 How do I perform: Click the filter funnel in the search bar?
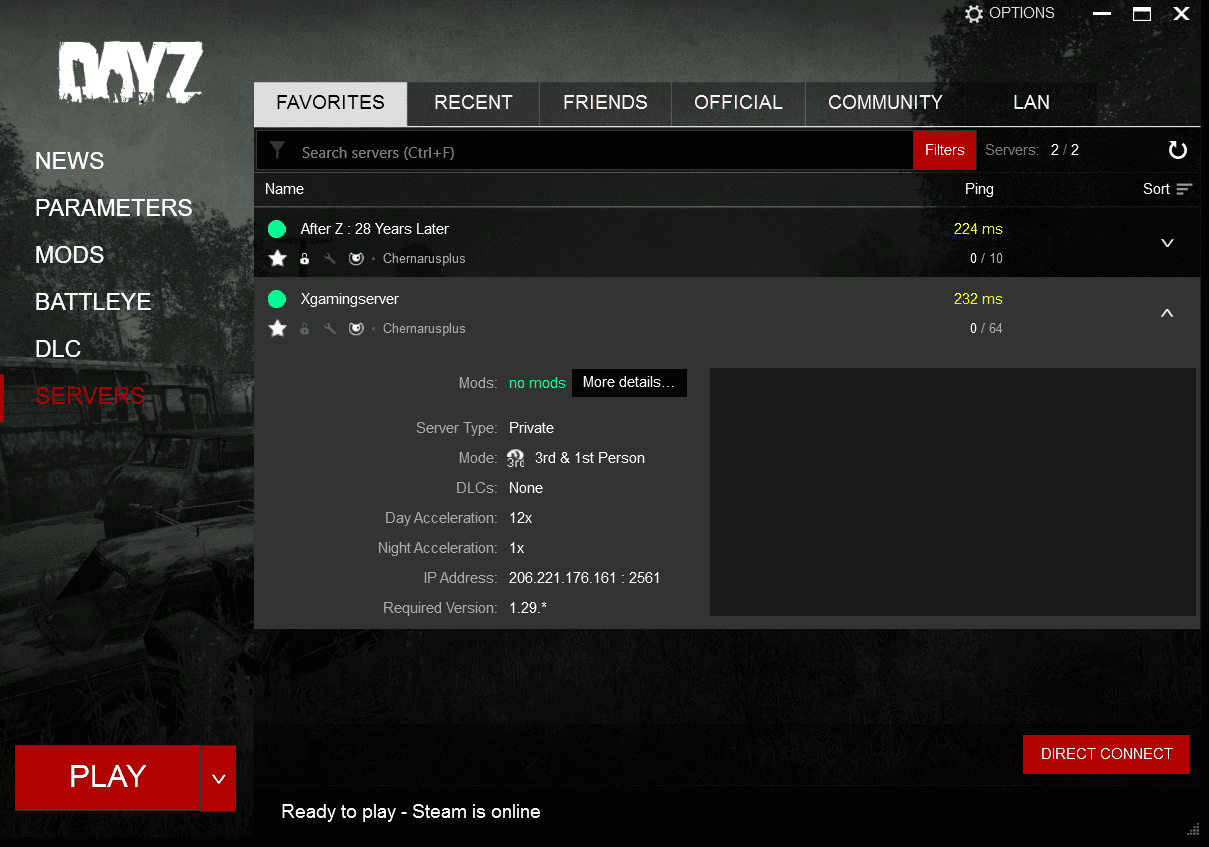(x=276, y=150)
